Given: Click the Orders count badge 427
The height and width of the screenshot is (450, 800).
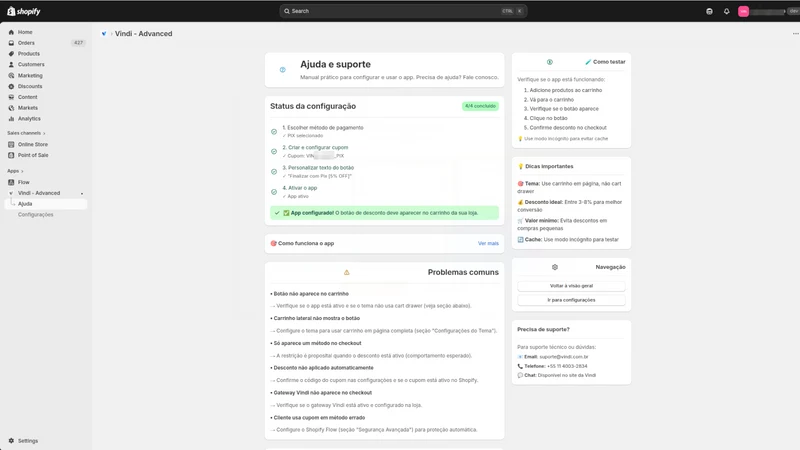Looking at the screenshot, I should [78, 43].
